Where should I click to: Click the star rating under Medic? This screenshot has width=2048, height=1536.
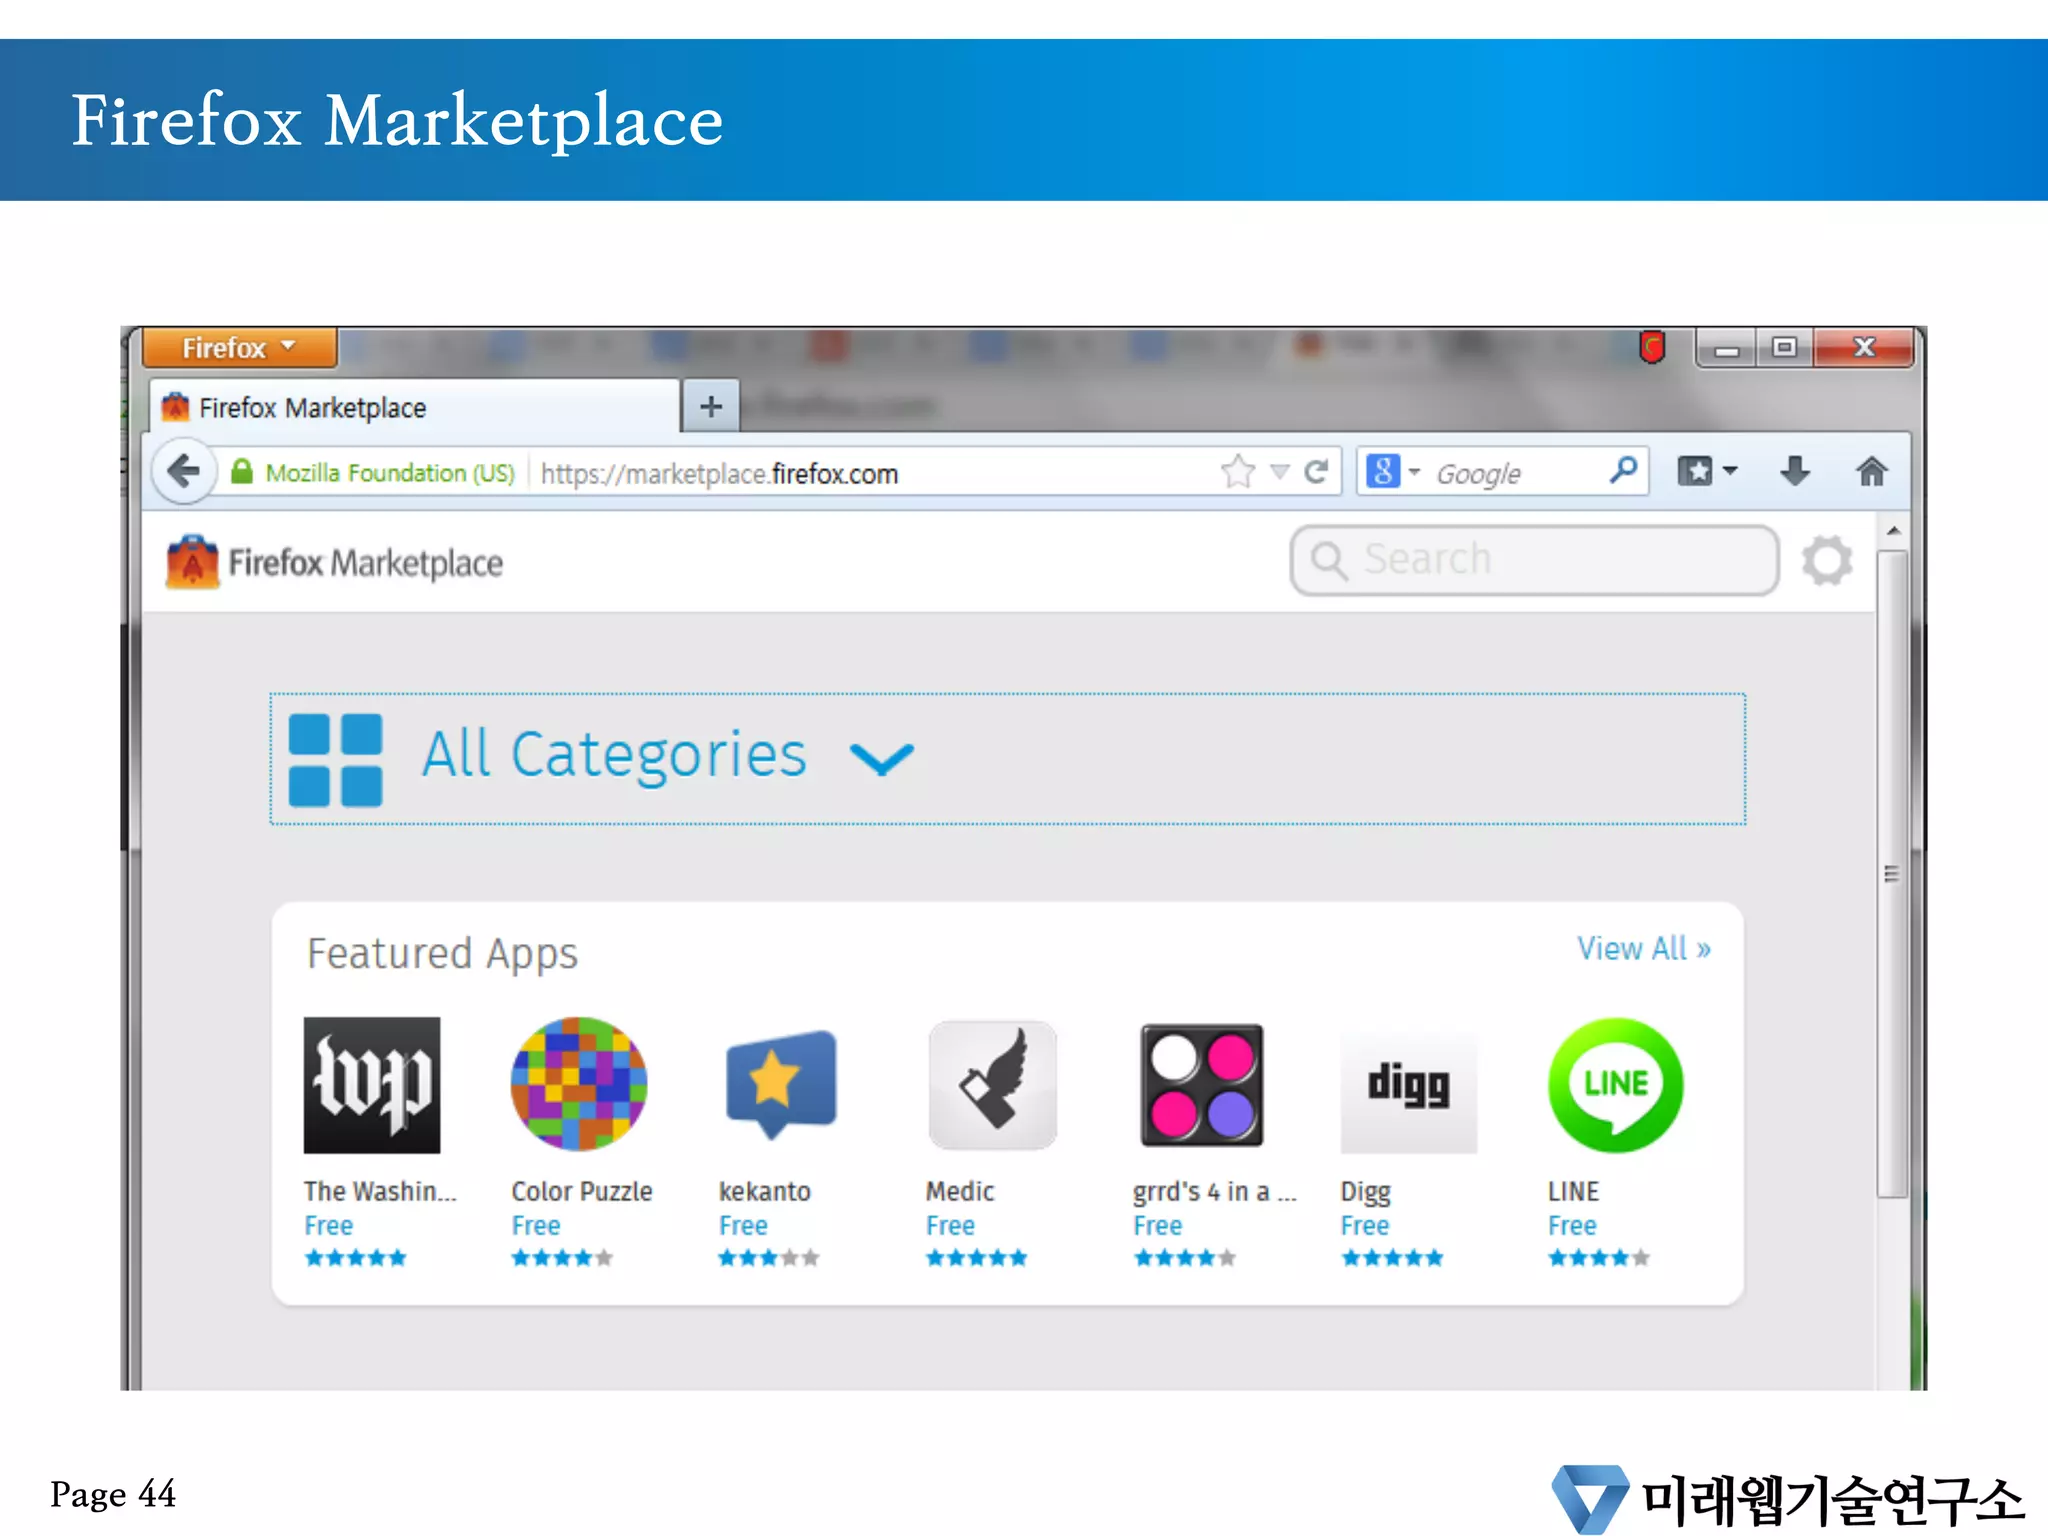pos(976,1258)
